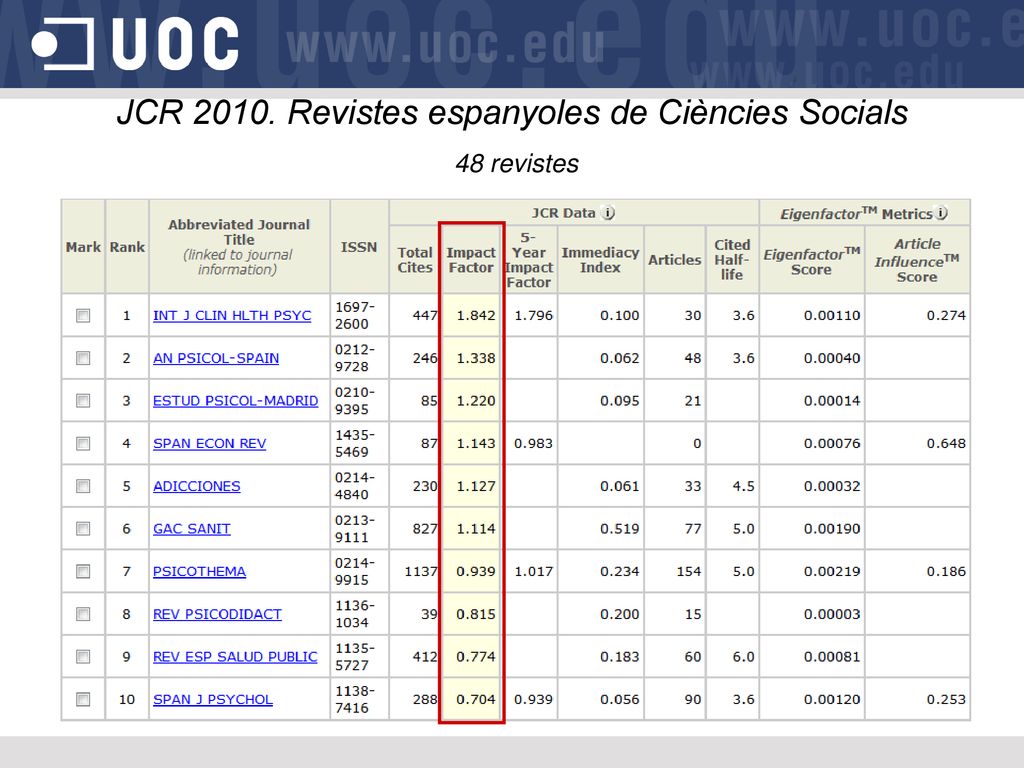Click the Articles column header
The width and height of the screenshot is (1024, 768).
[x=675, y=260]
